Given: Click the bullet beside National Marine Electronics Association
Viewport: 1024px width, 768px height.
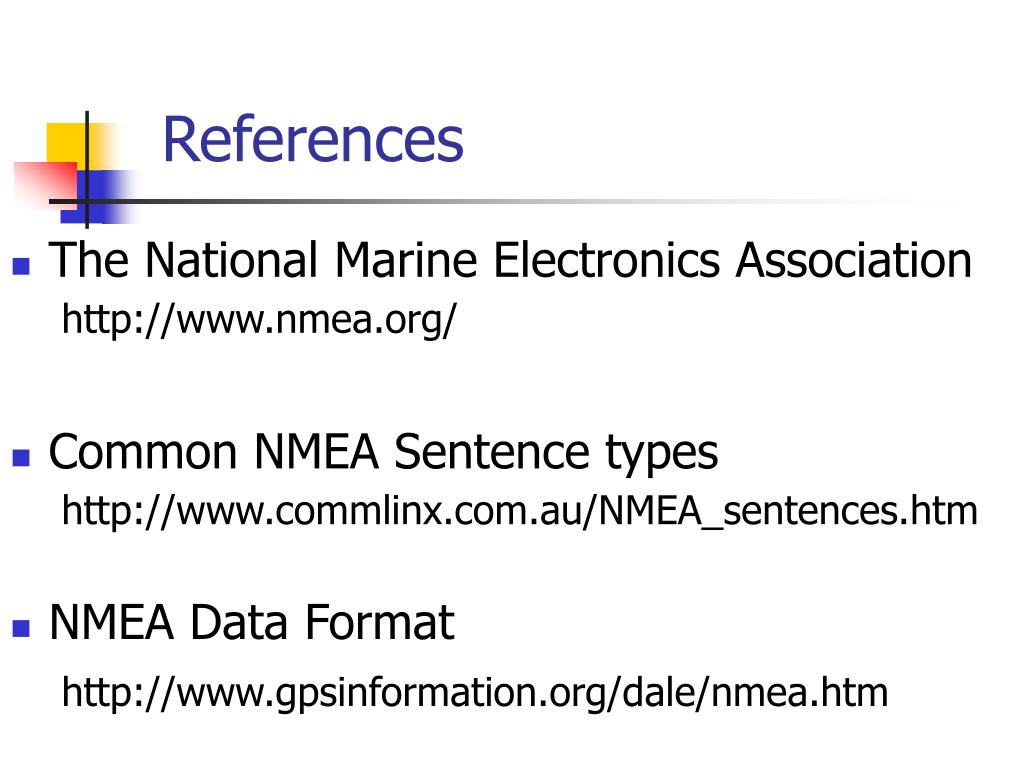Looking at the screenshot, I should pyautogui.click(x=20, y=267).
